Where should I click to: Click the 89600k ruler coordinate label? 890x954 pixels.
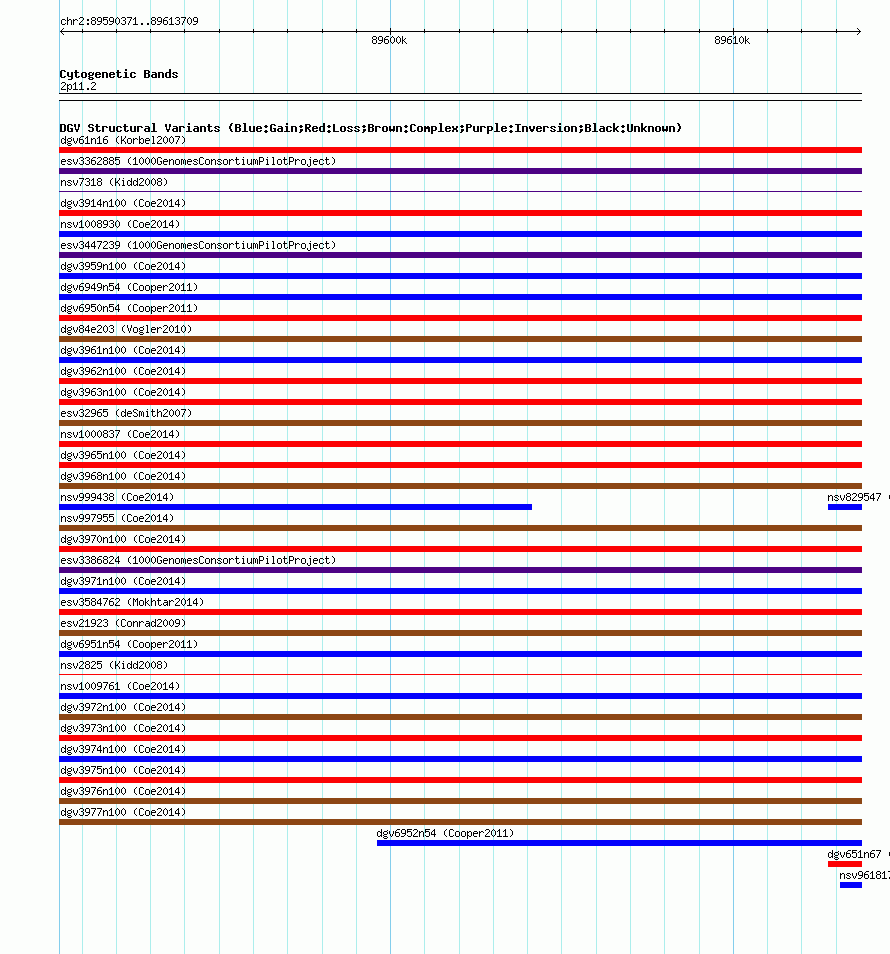click(x=389, y=40)
